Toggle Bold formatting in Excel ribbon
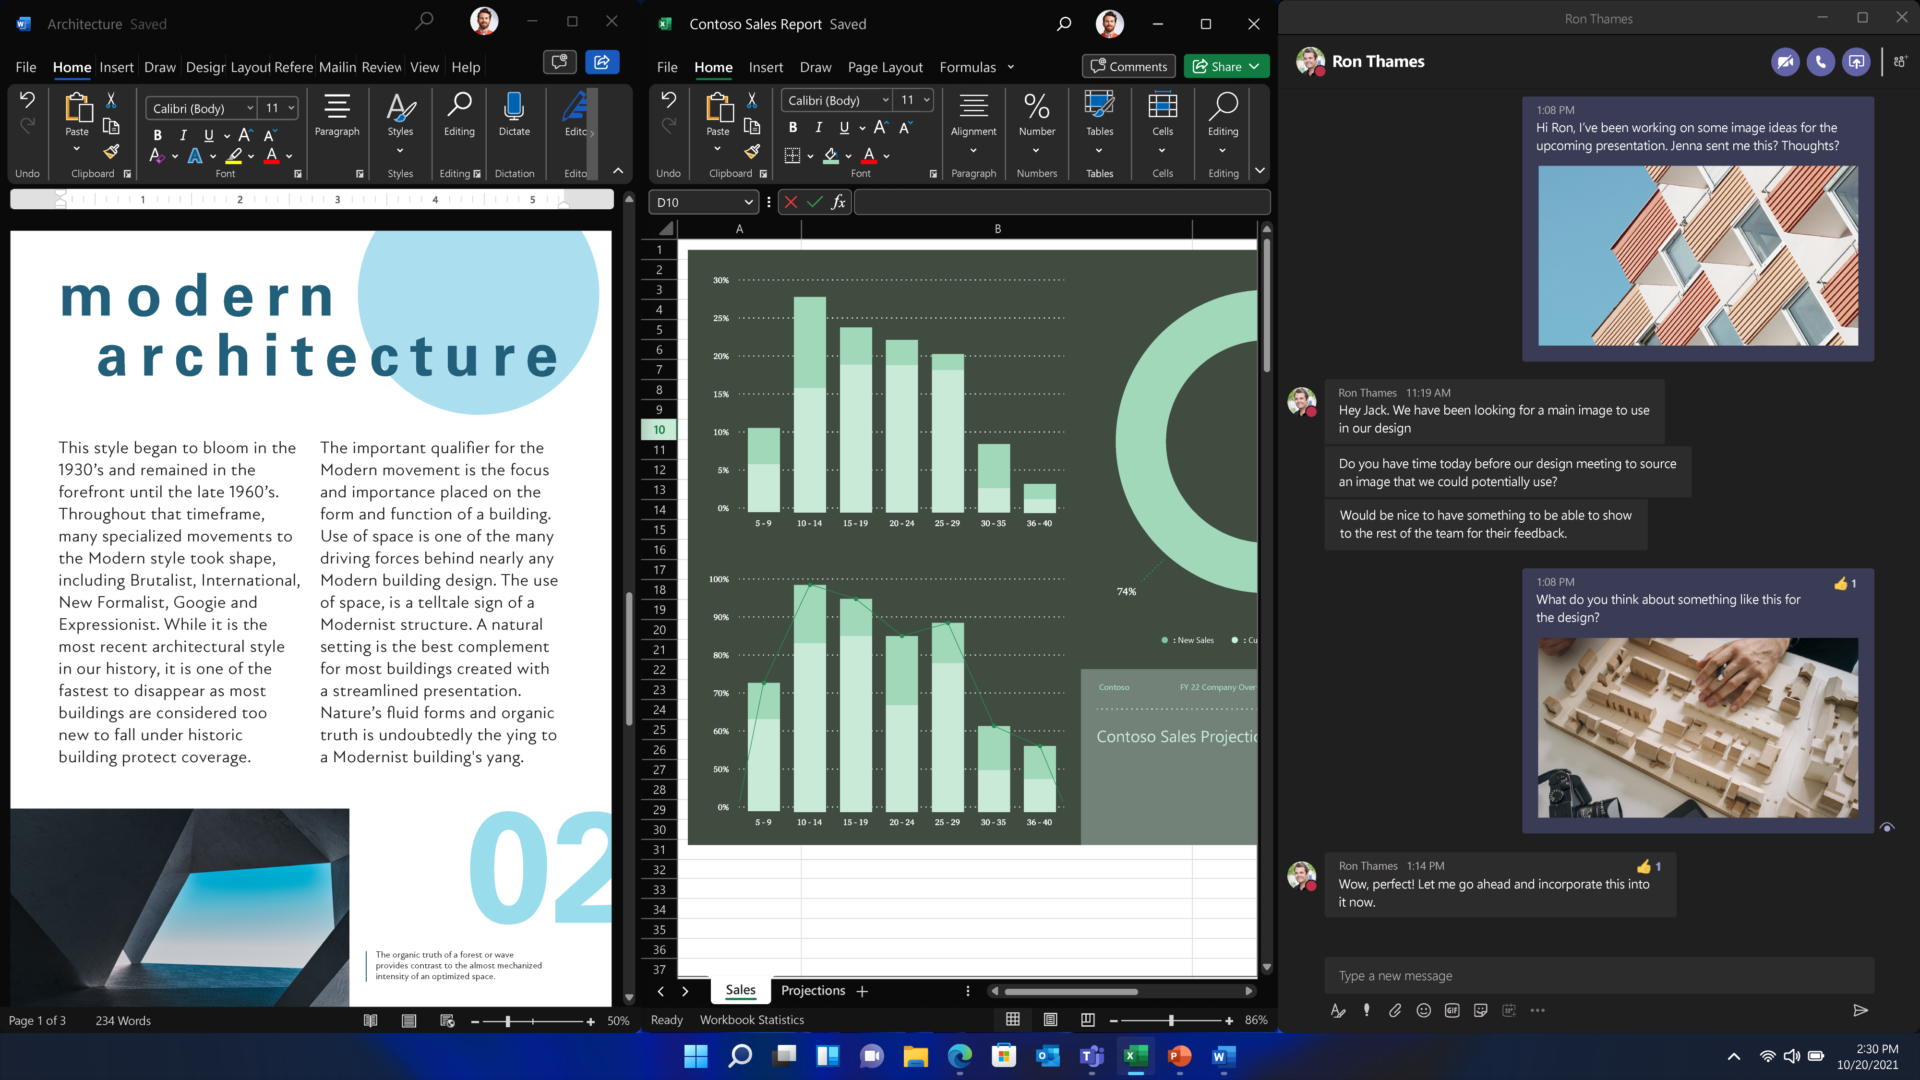The width and height of the screenshot is (1920, 1080). coord(794,125)
